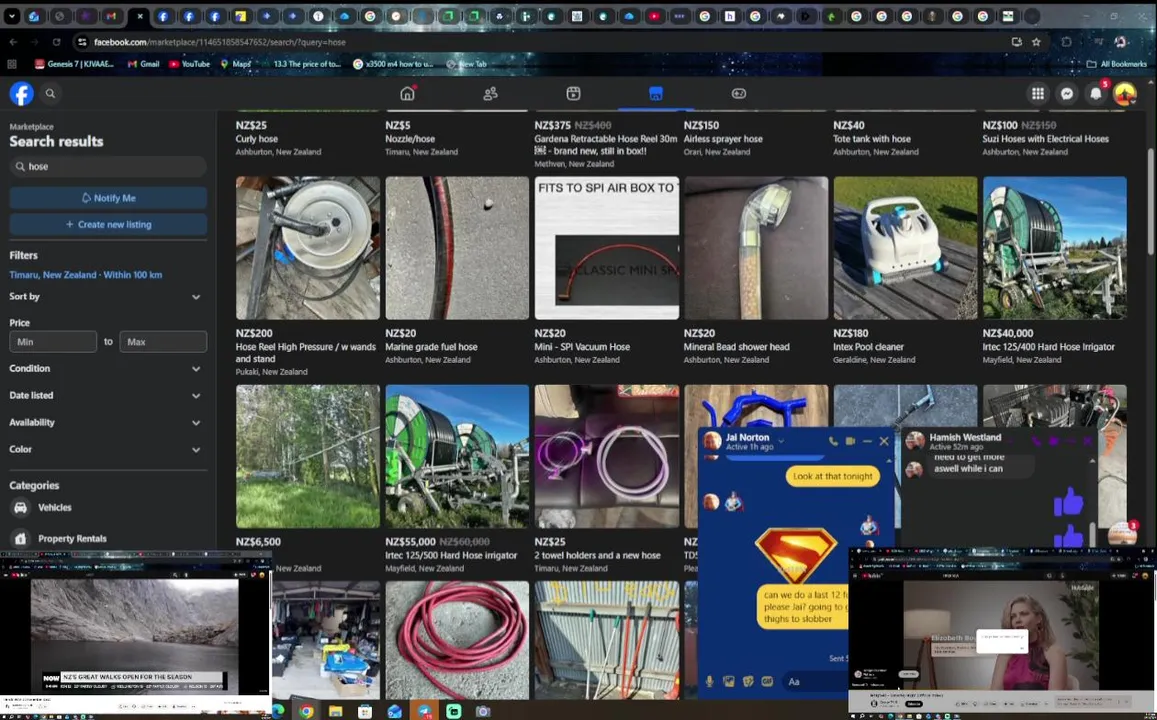Open the Notifications bell icon
The height and width of the screenshot is (720, 1157).
[x=1096, y=94]
